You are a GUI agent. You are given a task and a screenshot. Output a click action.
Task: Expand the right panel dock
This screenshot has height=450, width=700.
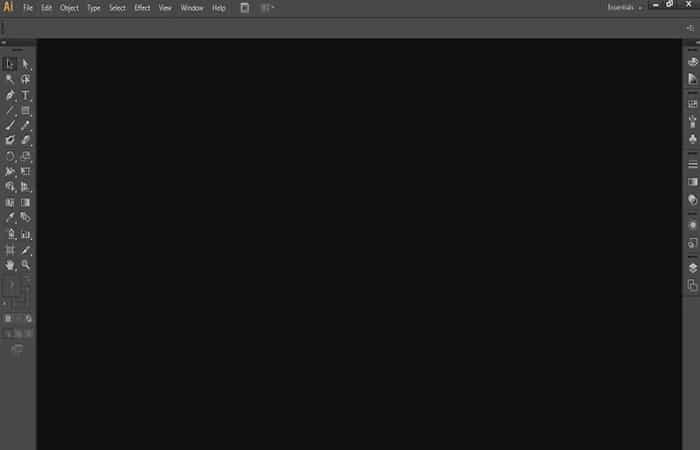697,42
